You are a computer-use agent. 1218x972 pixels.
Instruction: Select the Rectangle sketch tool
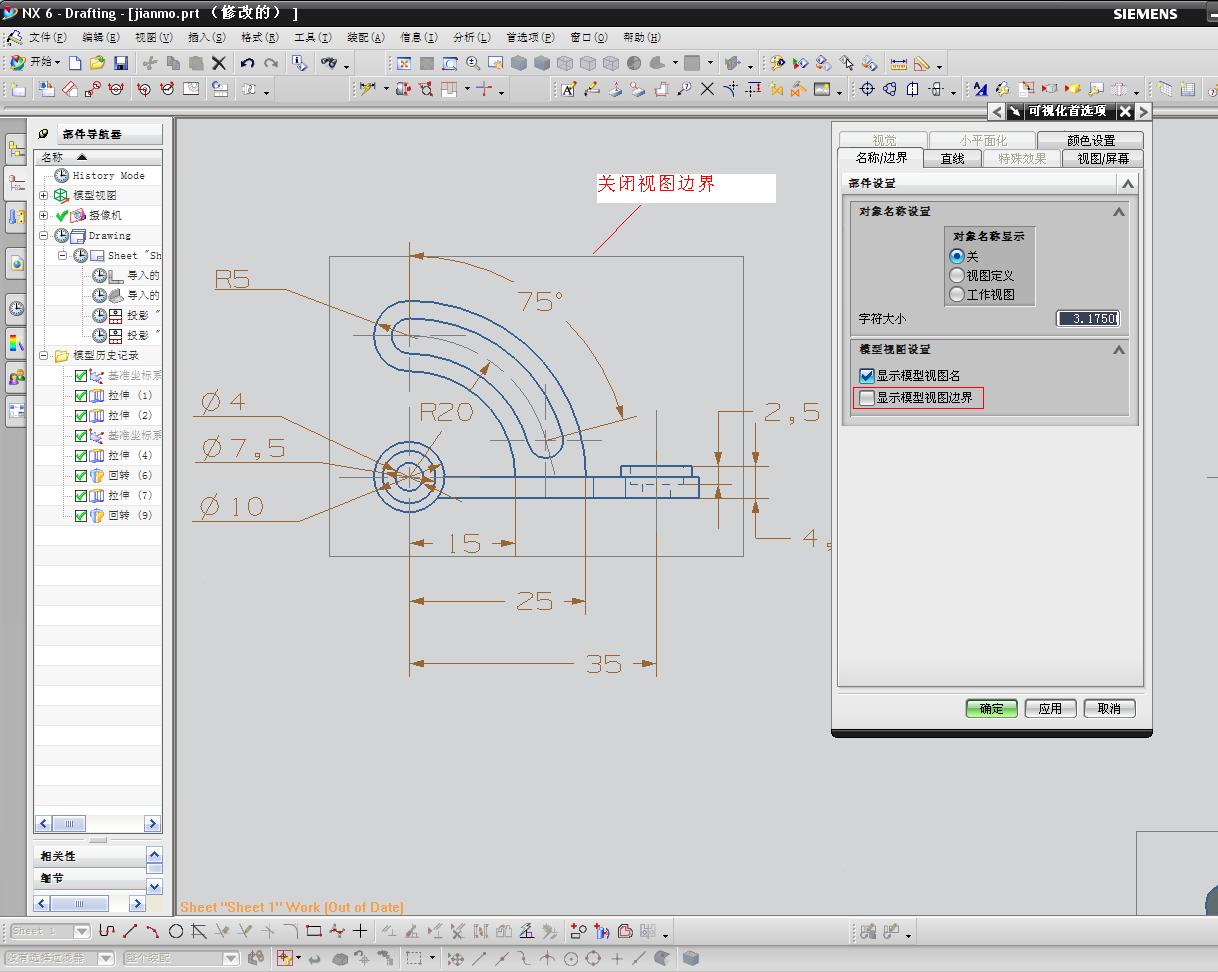pos(313,931)
